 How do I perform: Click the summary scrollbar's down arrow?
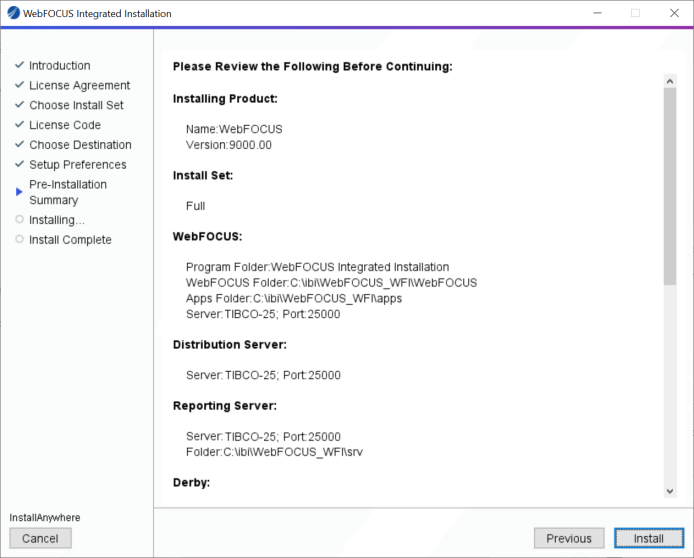[670, 490]
